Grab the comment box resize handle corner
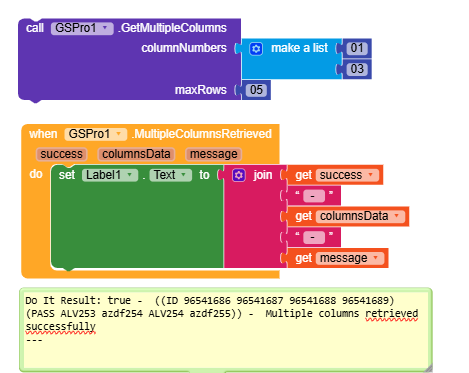Screen dimensions: 469x373 point(427,368)
